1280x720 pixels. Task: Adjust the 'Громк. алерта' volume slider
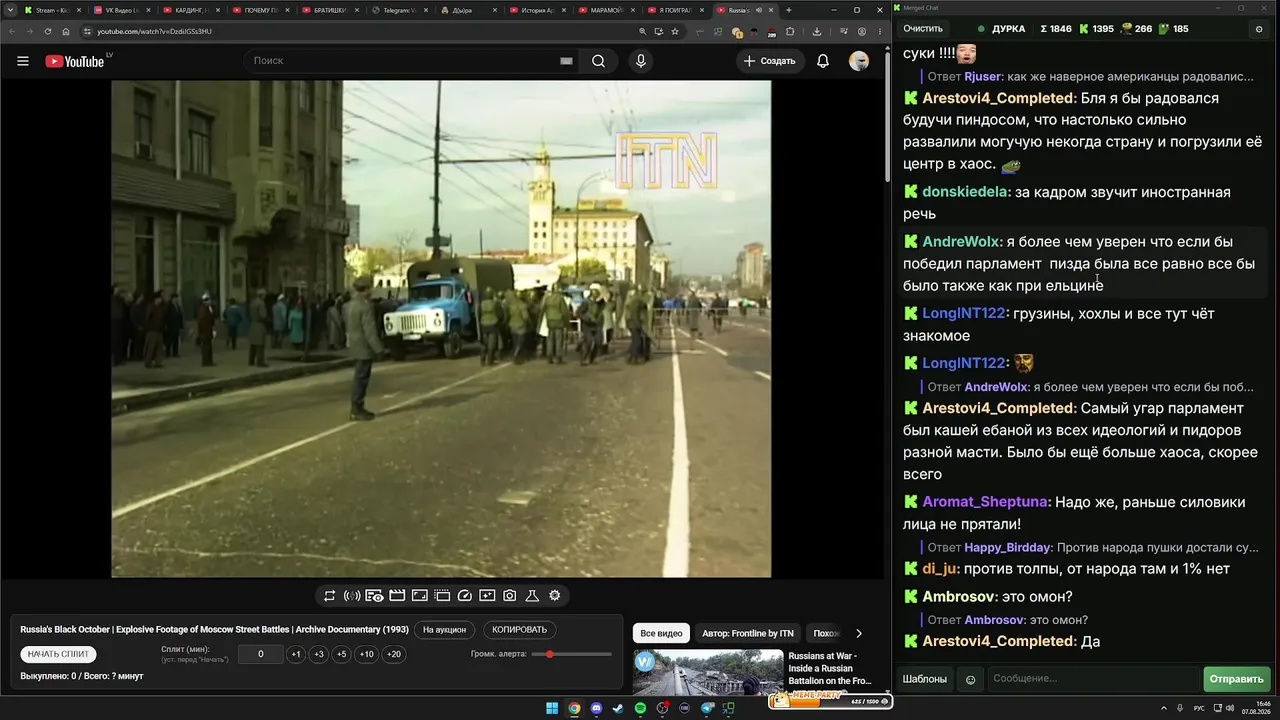click(572, 654)
